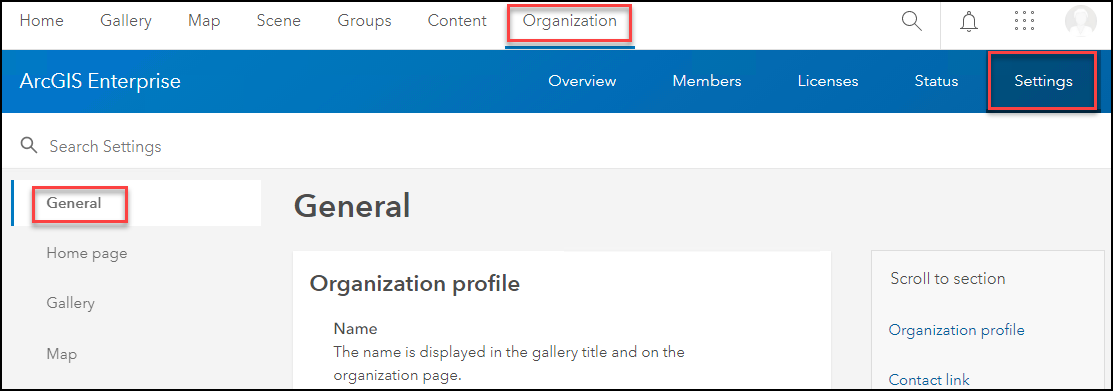Open the Groups tab

click(364, 21)
